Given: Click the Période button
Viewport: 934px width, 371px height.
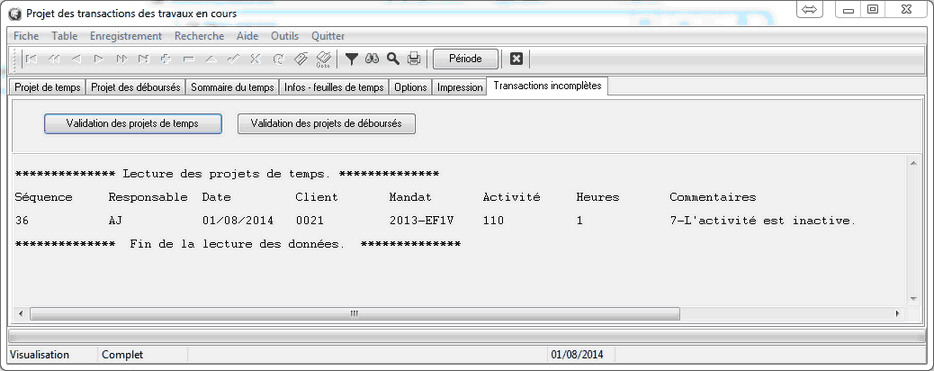Looking at the screenshot, I should (x=465, y=59).
